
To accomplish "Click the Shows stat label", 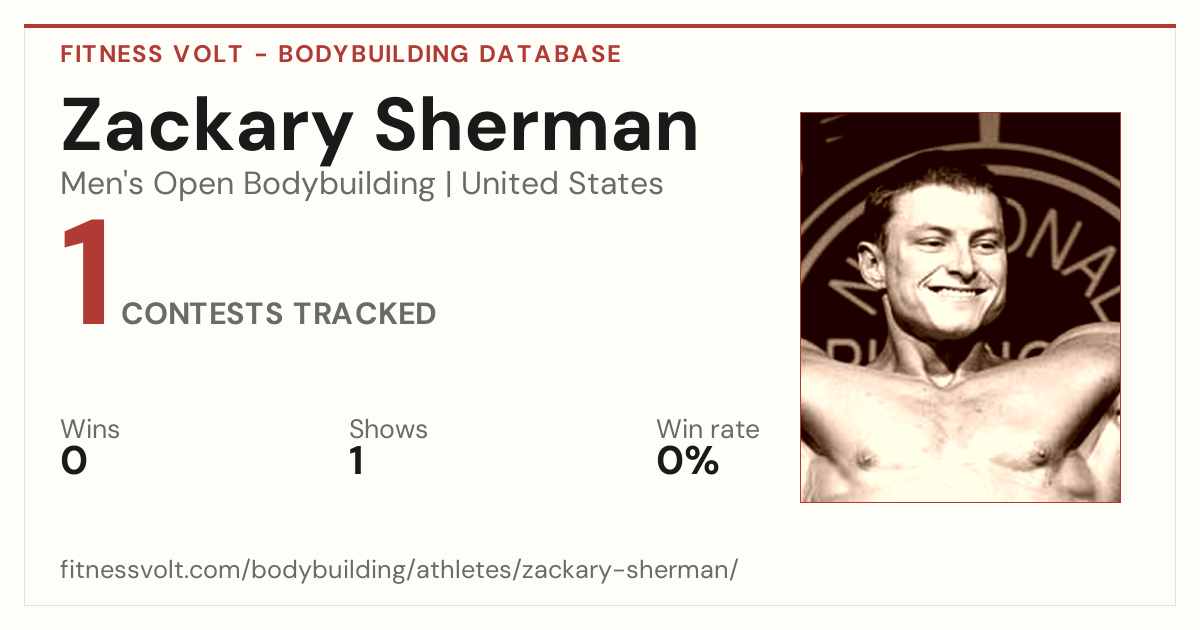I will point(388,429).
